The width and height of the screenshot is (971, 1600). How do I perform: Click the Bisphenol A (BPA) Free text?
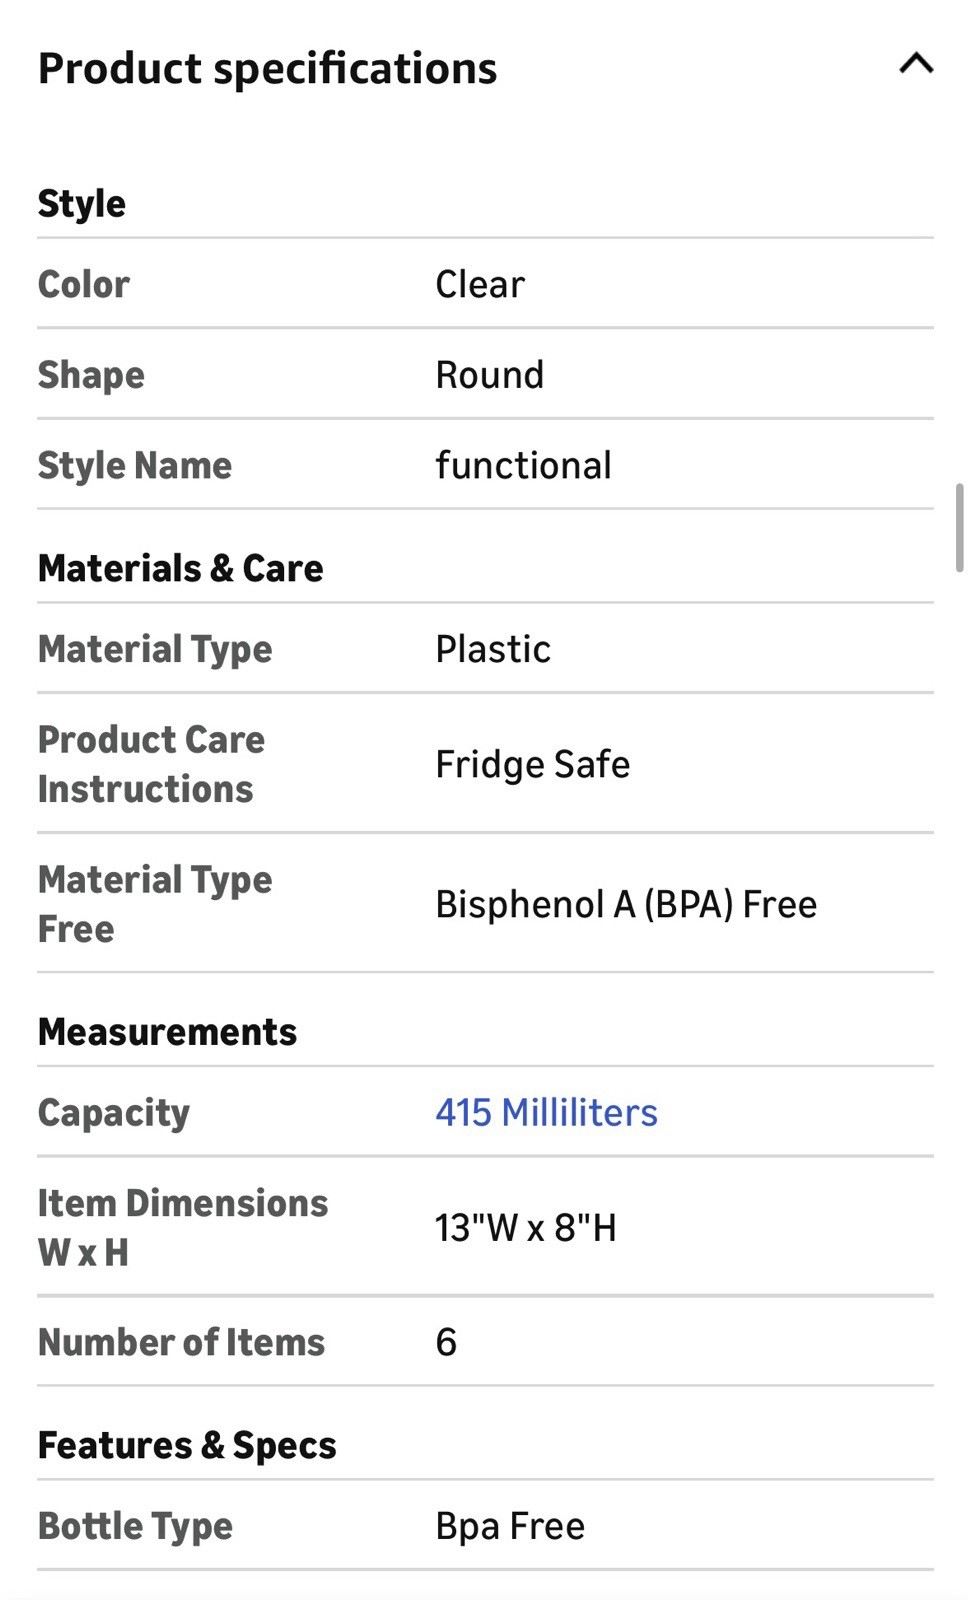[x=626, y=905]
